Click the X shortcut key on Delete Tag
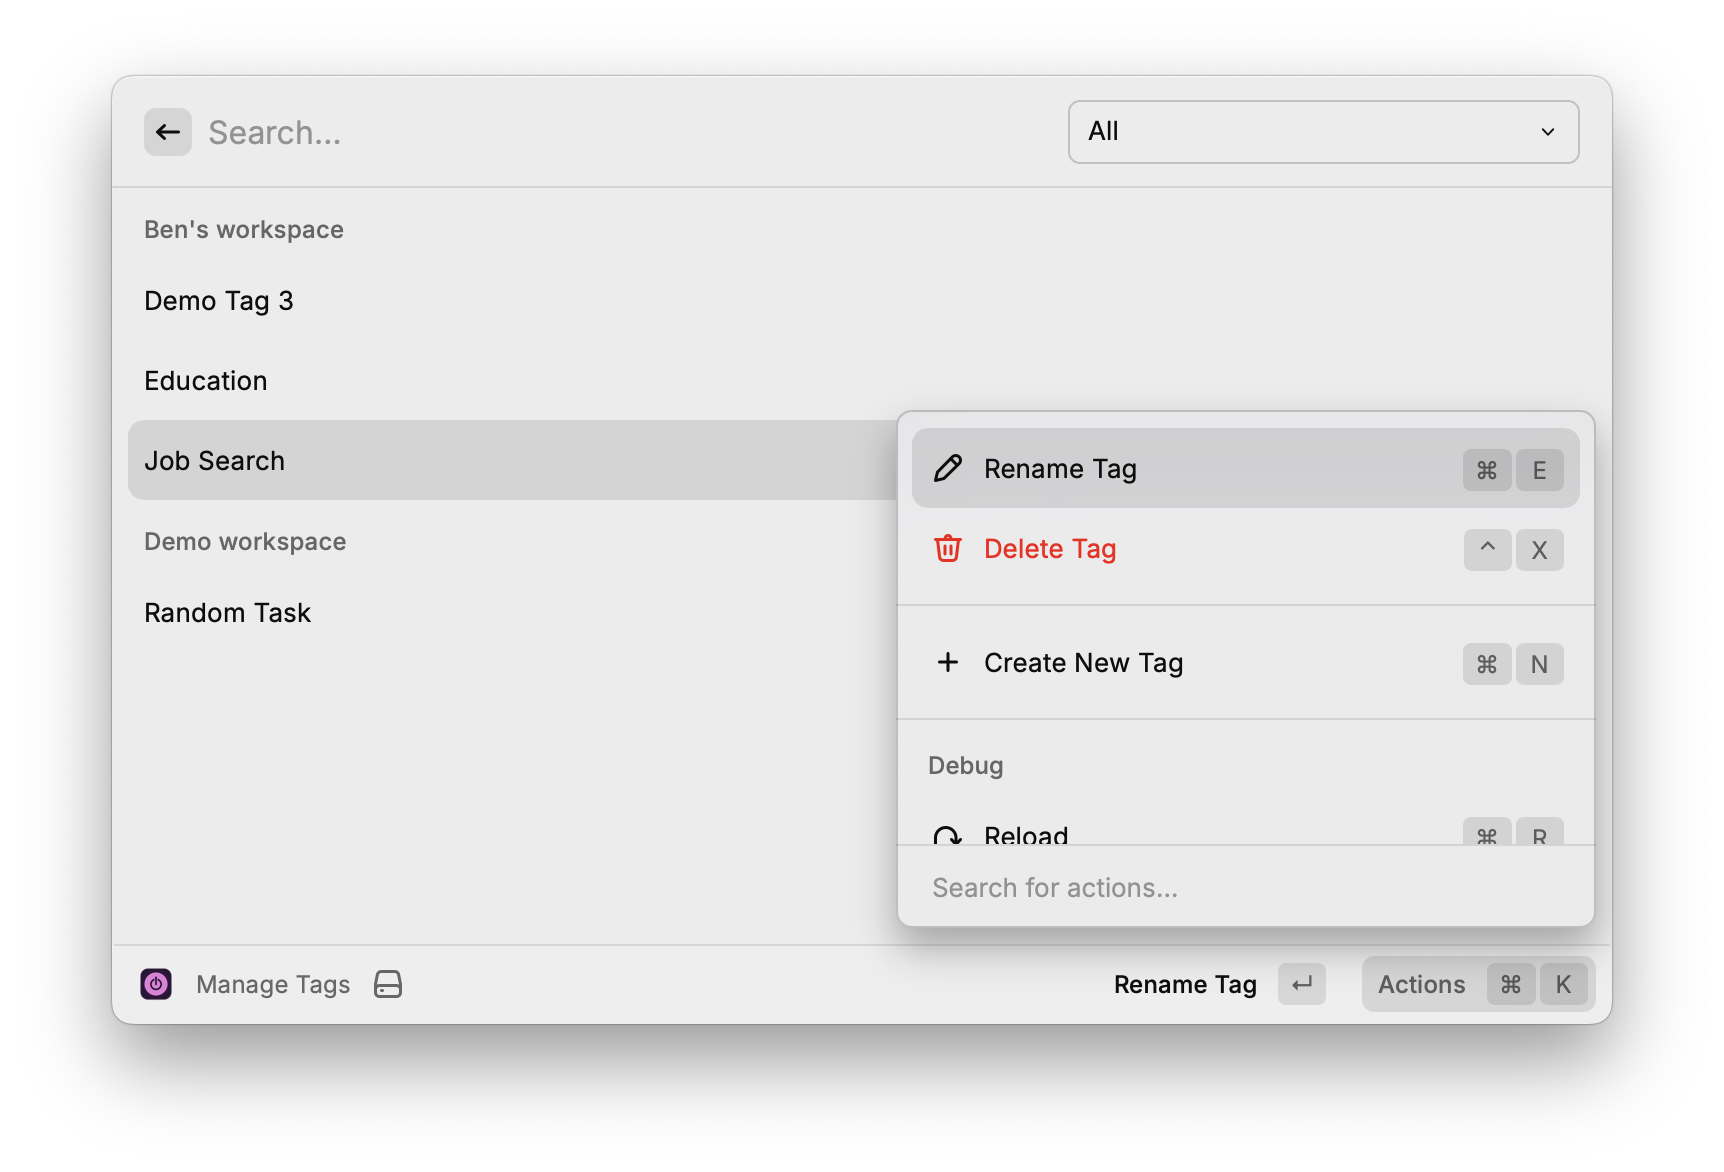1724x1172 pixels. click(1539, 549)
